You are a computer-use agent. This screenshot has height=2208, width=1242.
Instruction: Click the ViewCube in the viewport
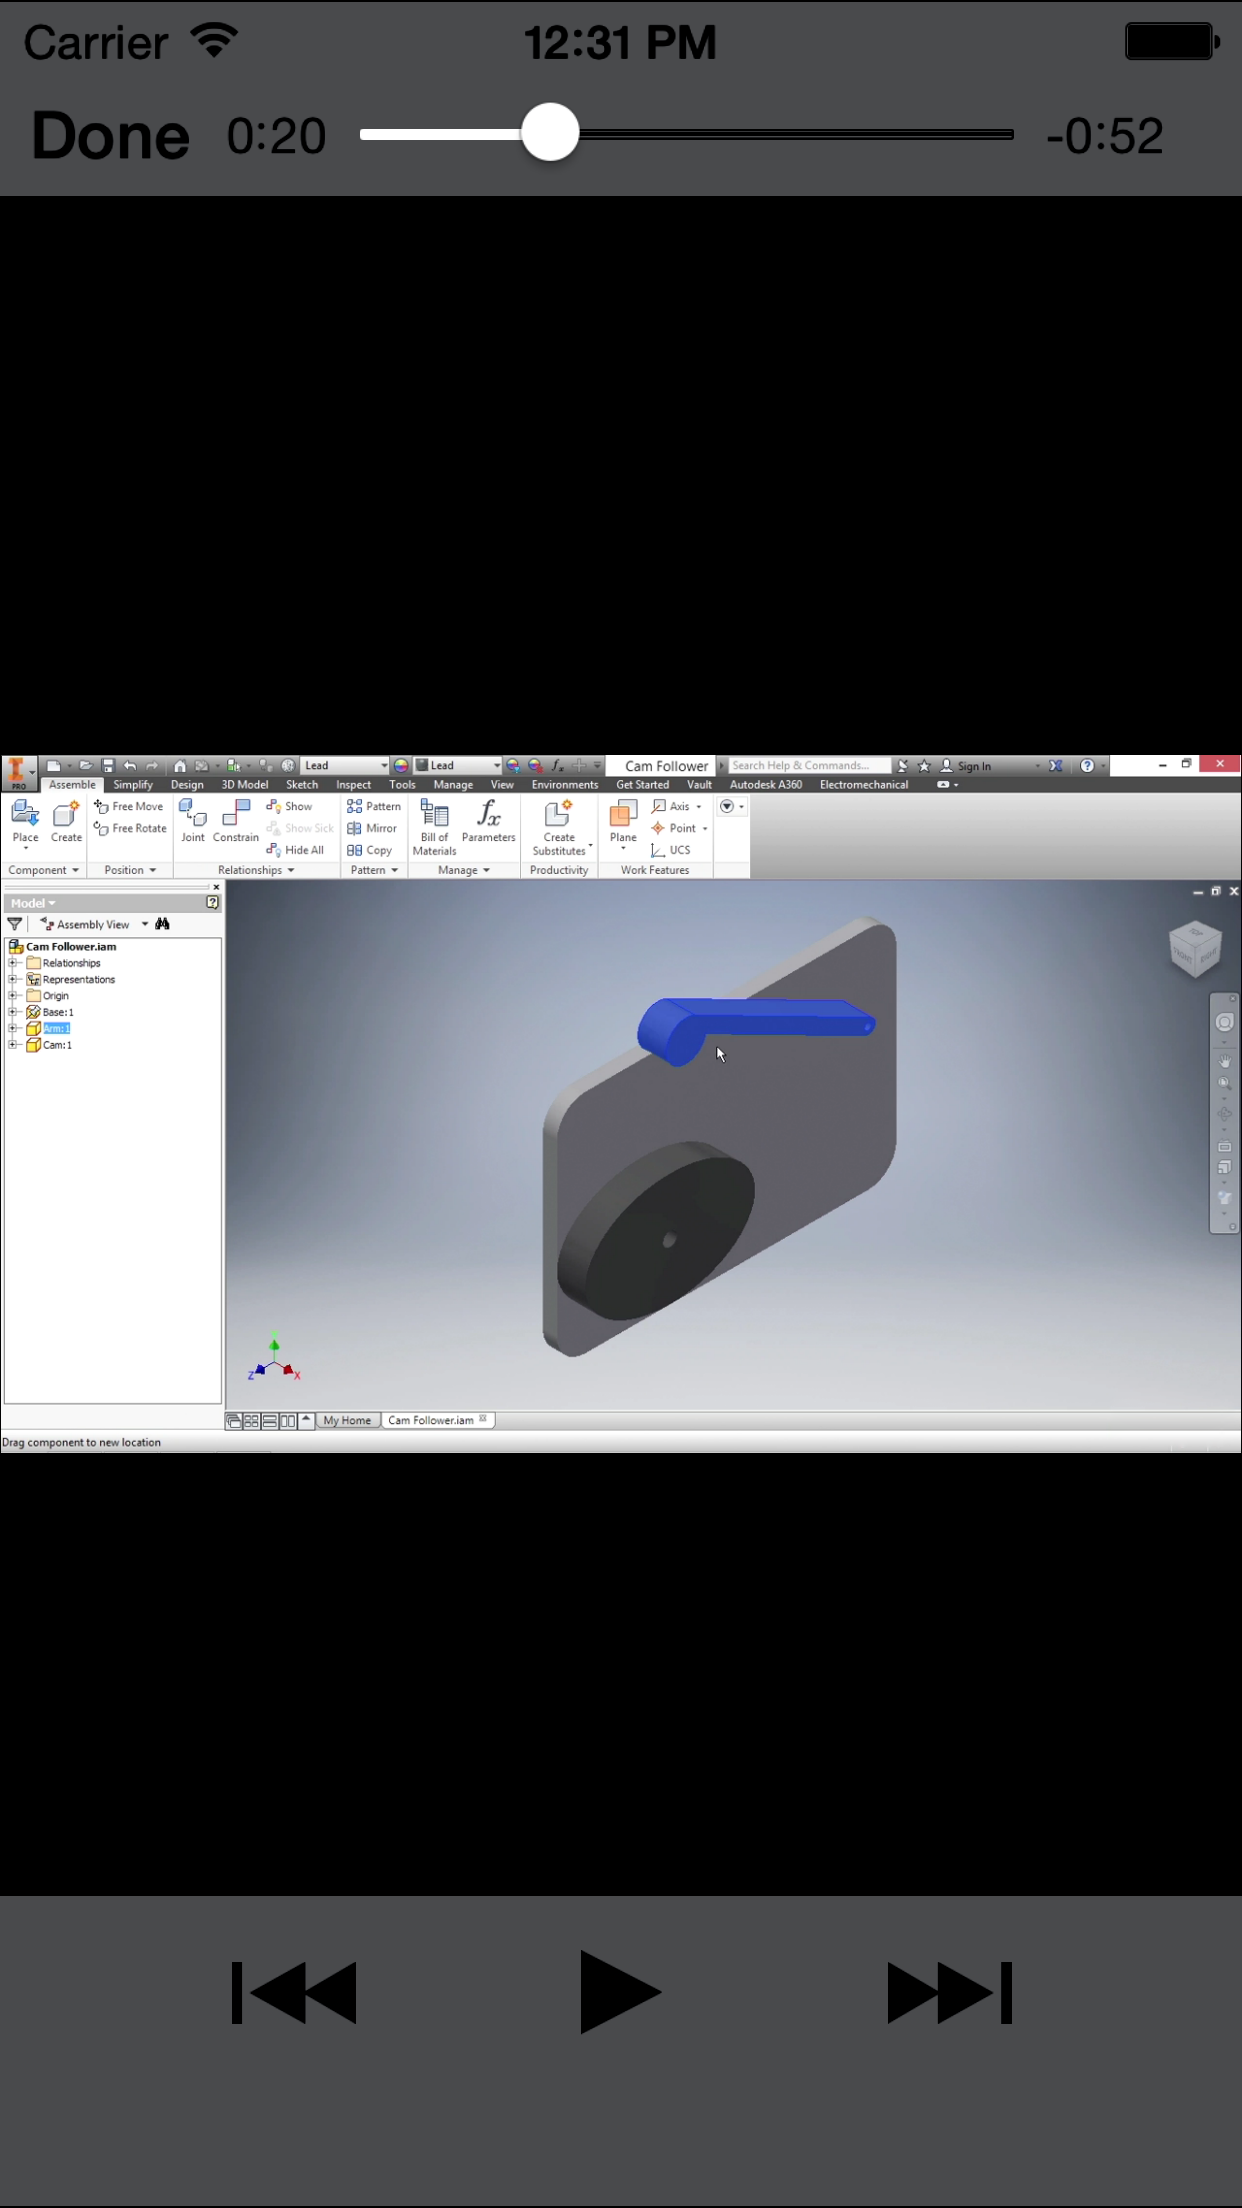click(1195, 947)
